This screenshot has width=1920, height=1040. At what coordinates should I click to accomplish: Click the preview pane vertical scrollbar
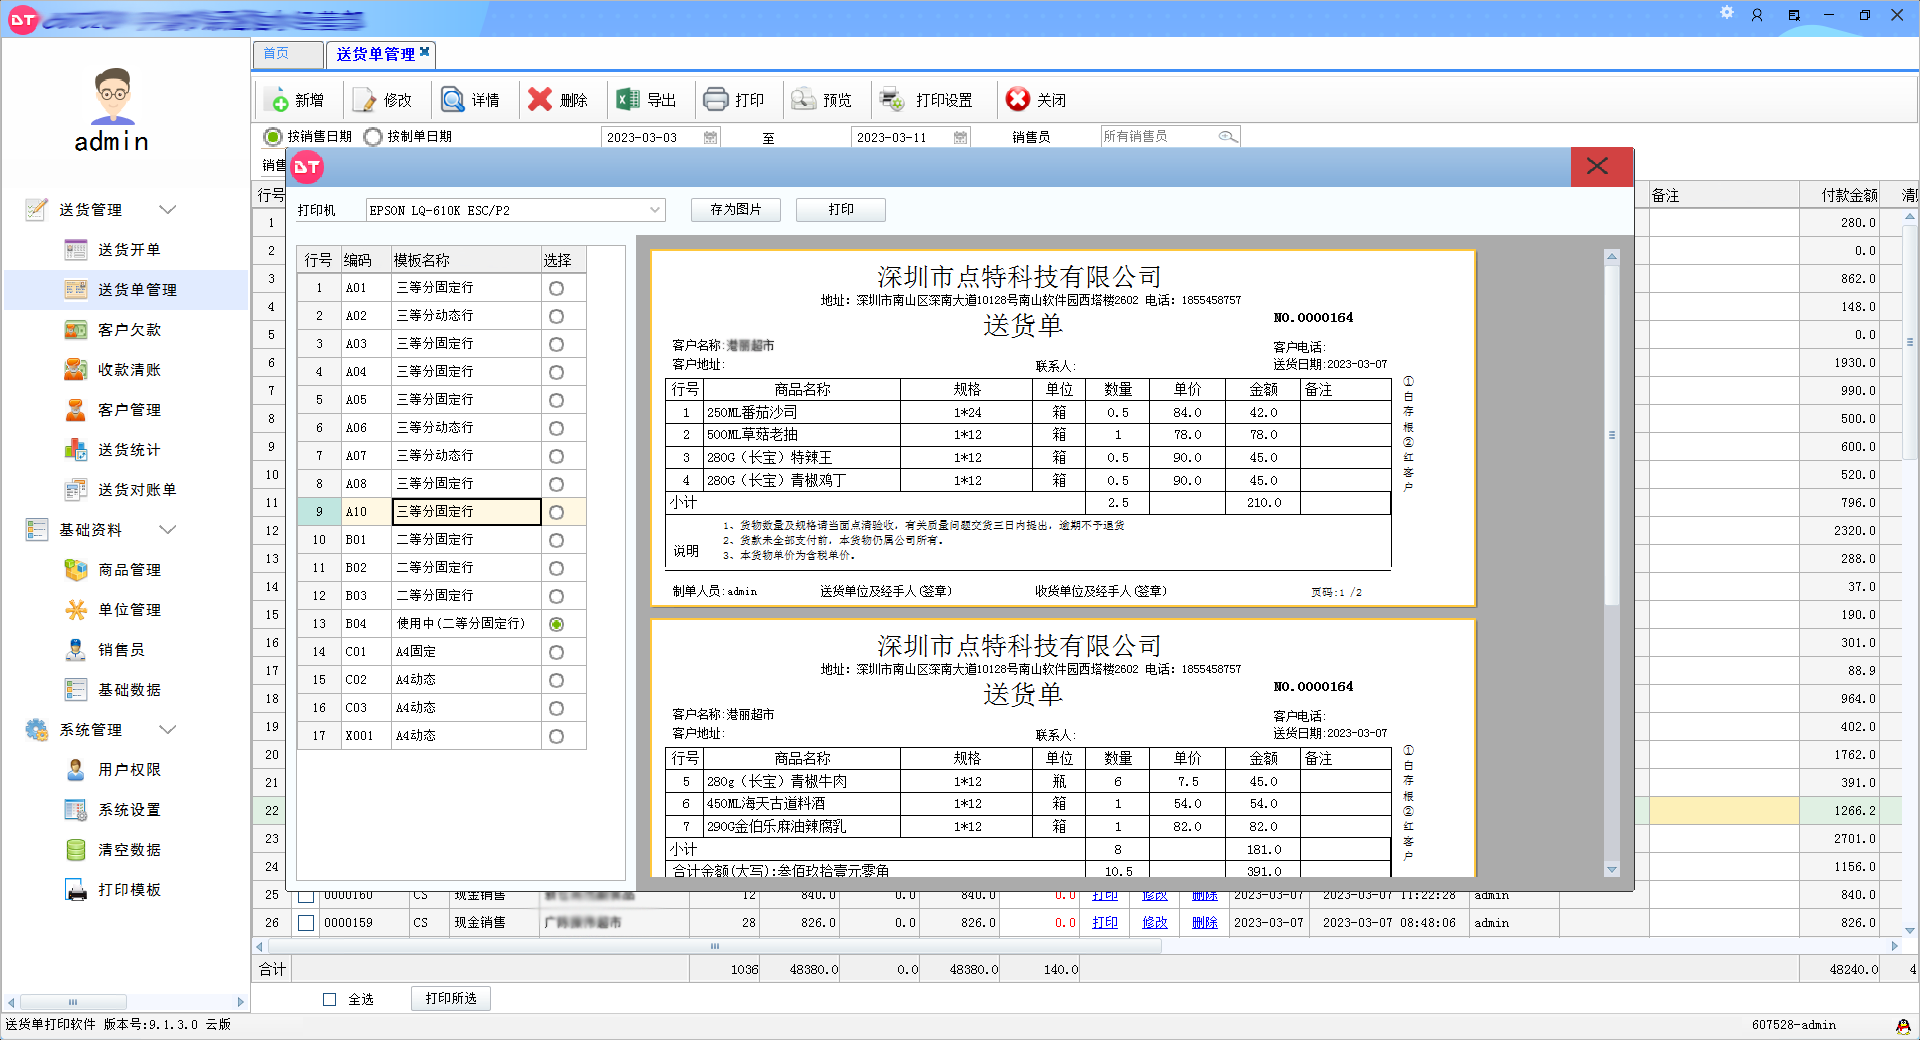click(1611, 435)
